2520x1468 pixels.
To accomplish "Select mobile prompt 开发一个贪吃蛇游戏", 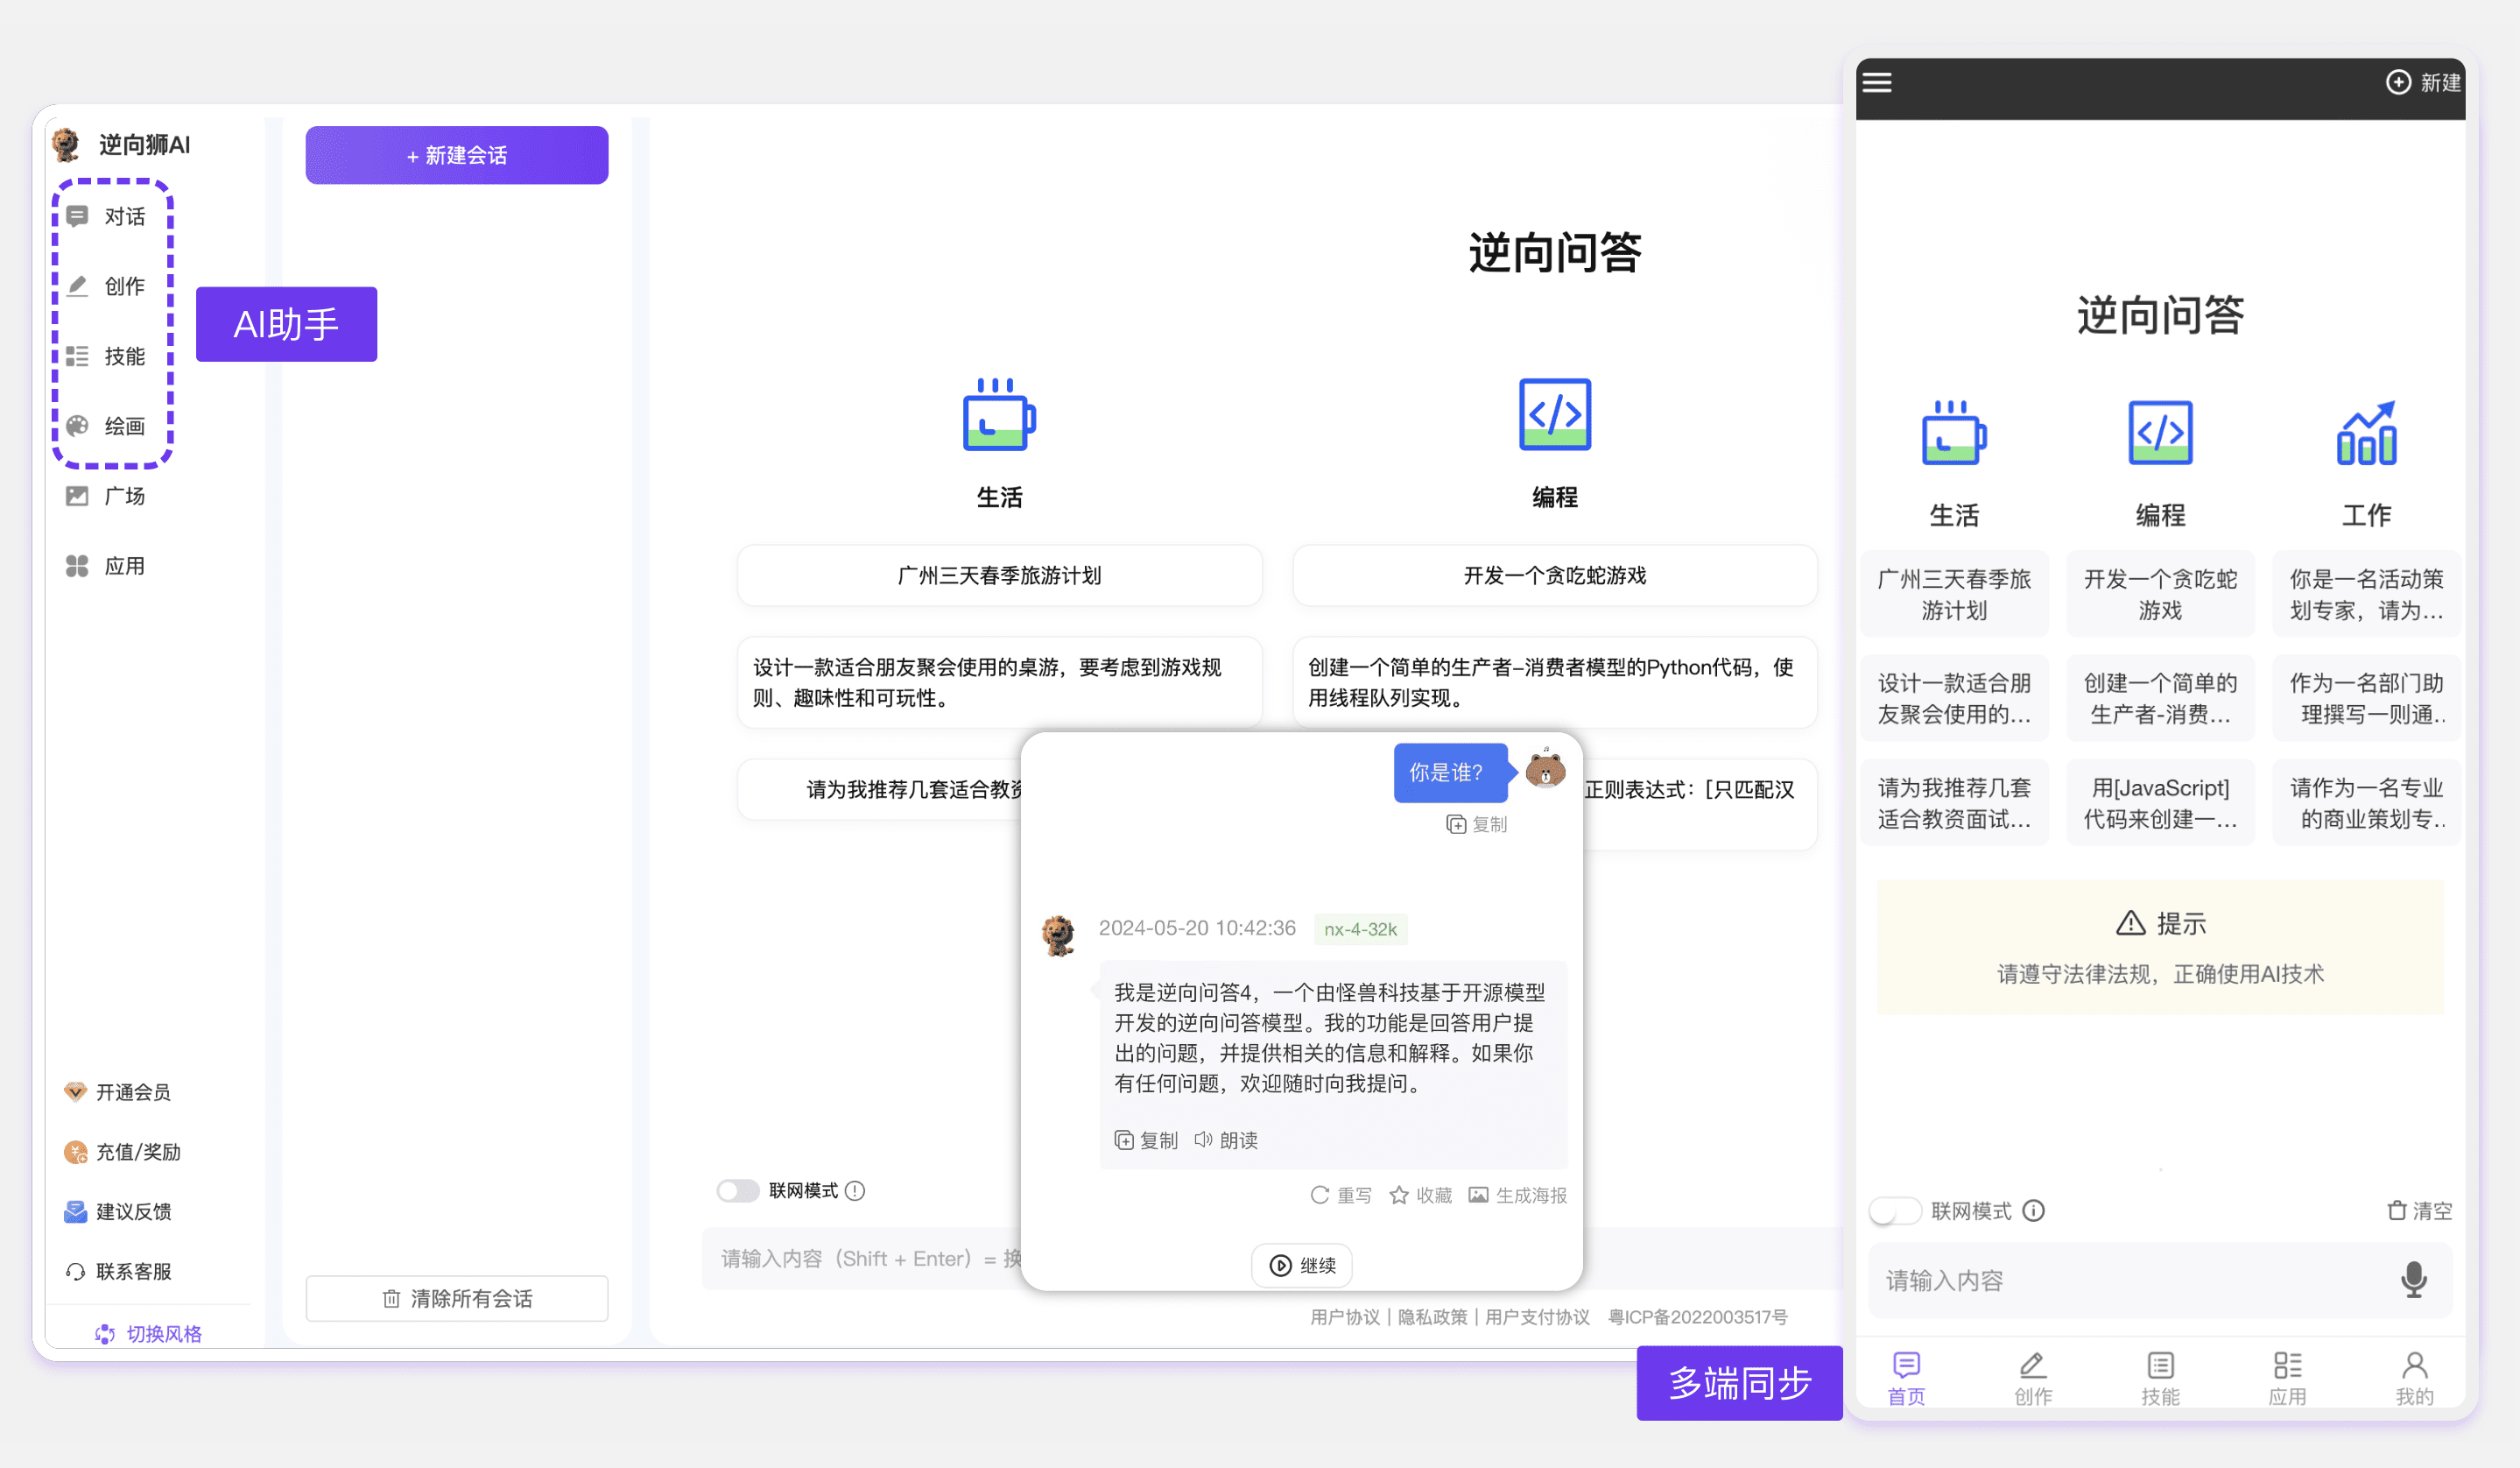I will pos(2160,594).
